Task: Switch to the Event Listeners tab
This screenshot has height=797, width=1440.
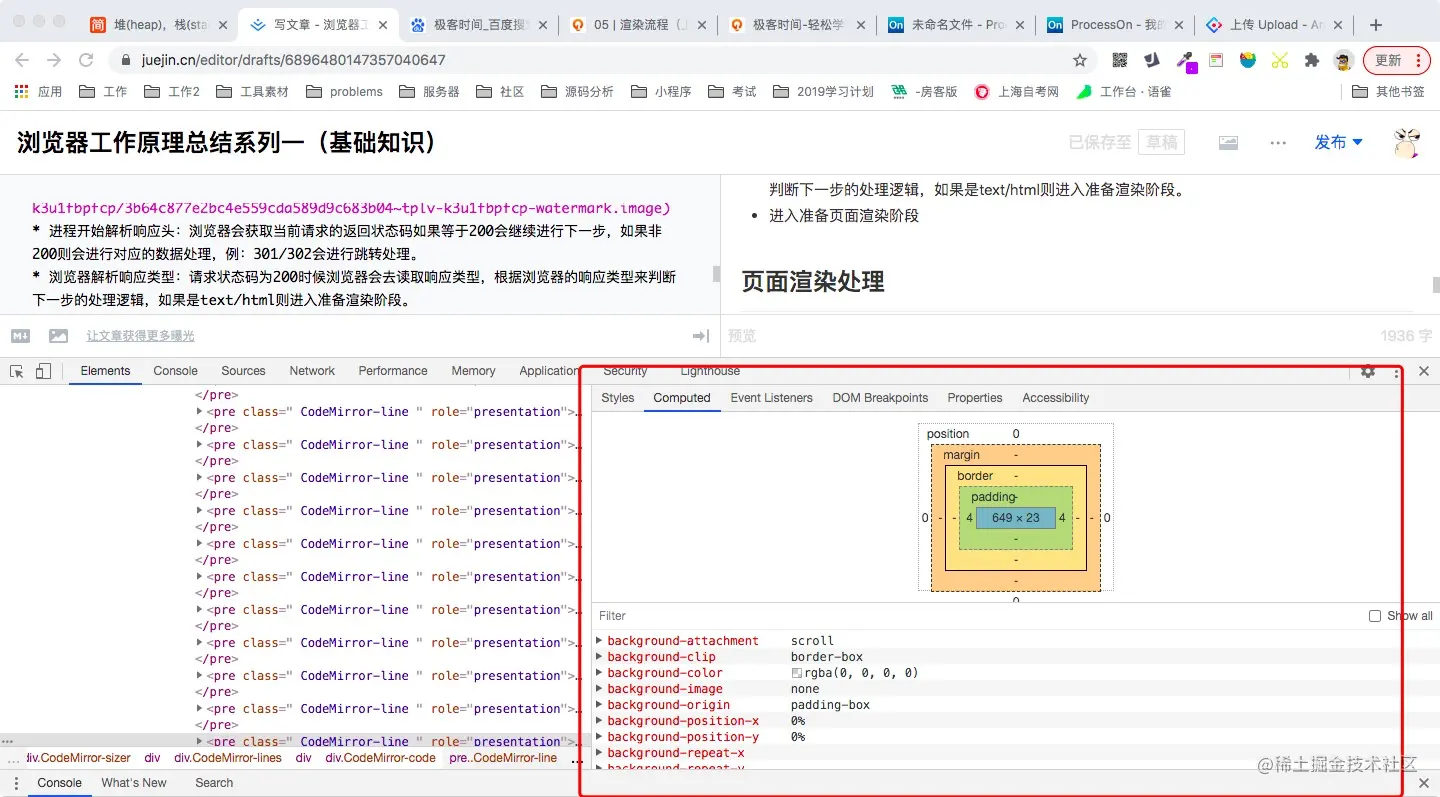Action: point(771,398)
